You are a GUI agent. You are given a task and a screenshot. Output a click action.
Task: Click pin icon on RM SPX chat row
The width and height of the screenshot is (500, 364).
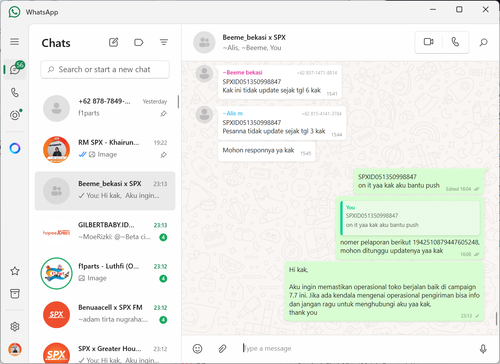click(x=163, y=155)
